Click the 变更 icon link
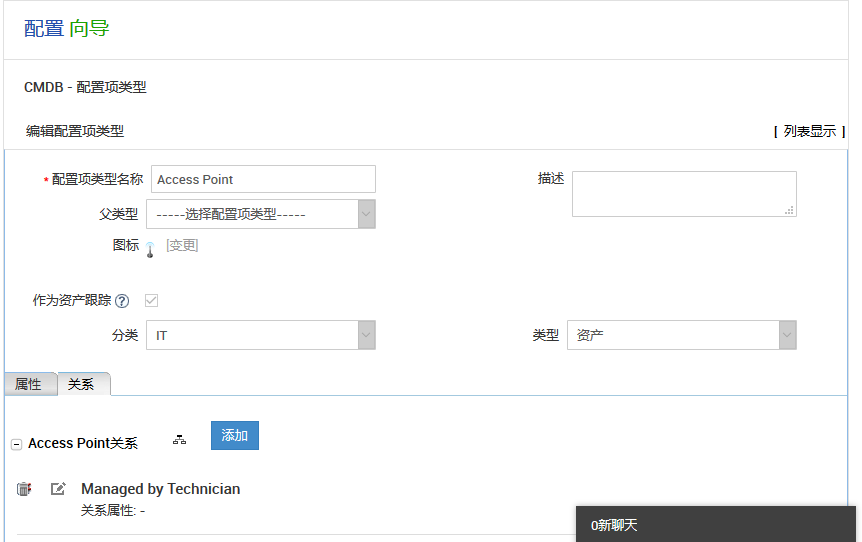 click(x=182, y=245)
